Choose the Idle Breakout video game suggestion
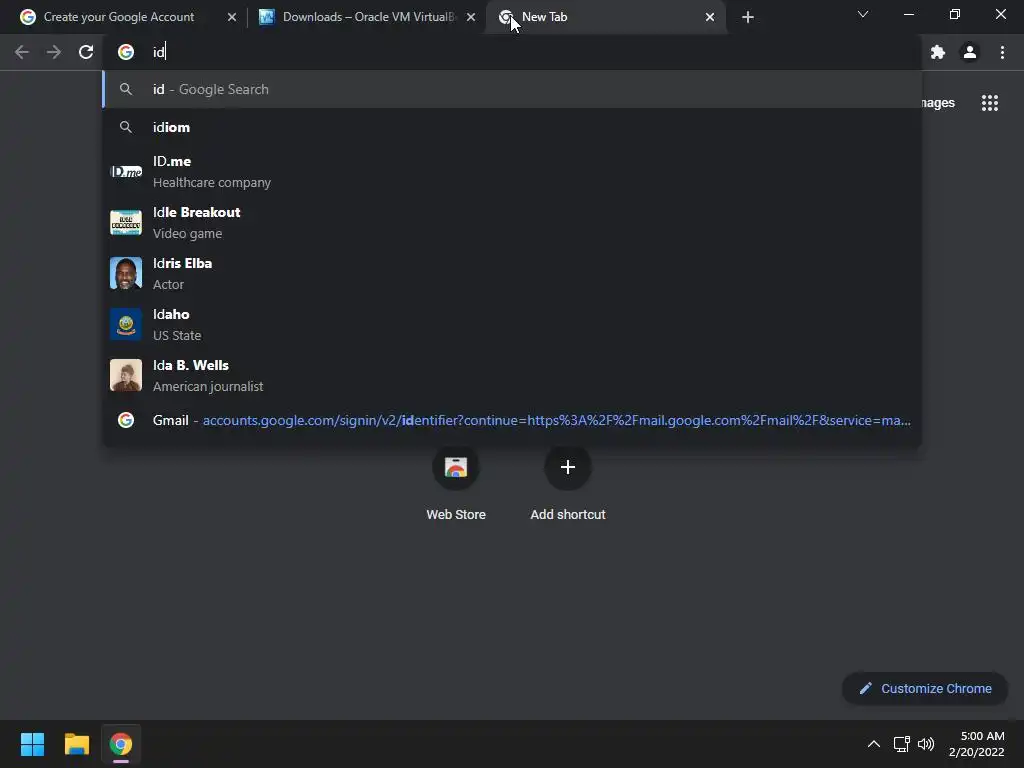 tap(512, 223)
